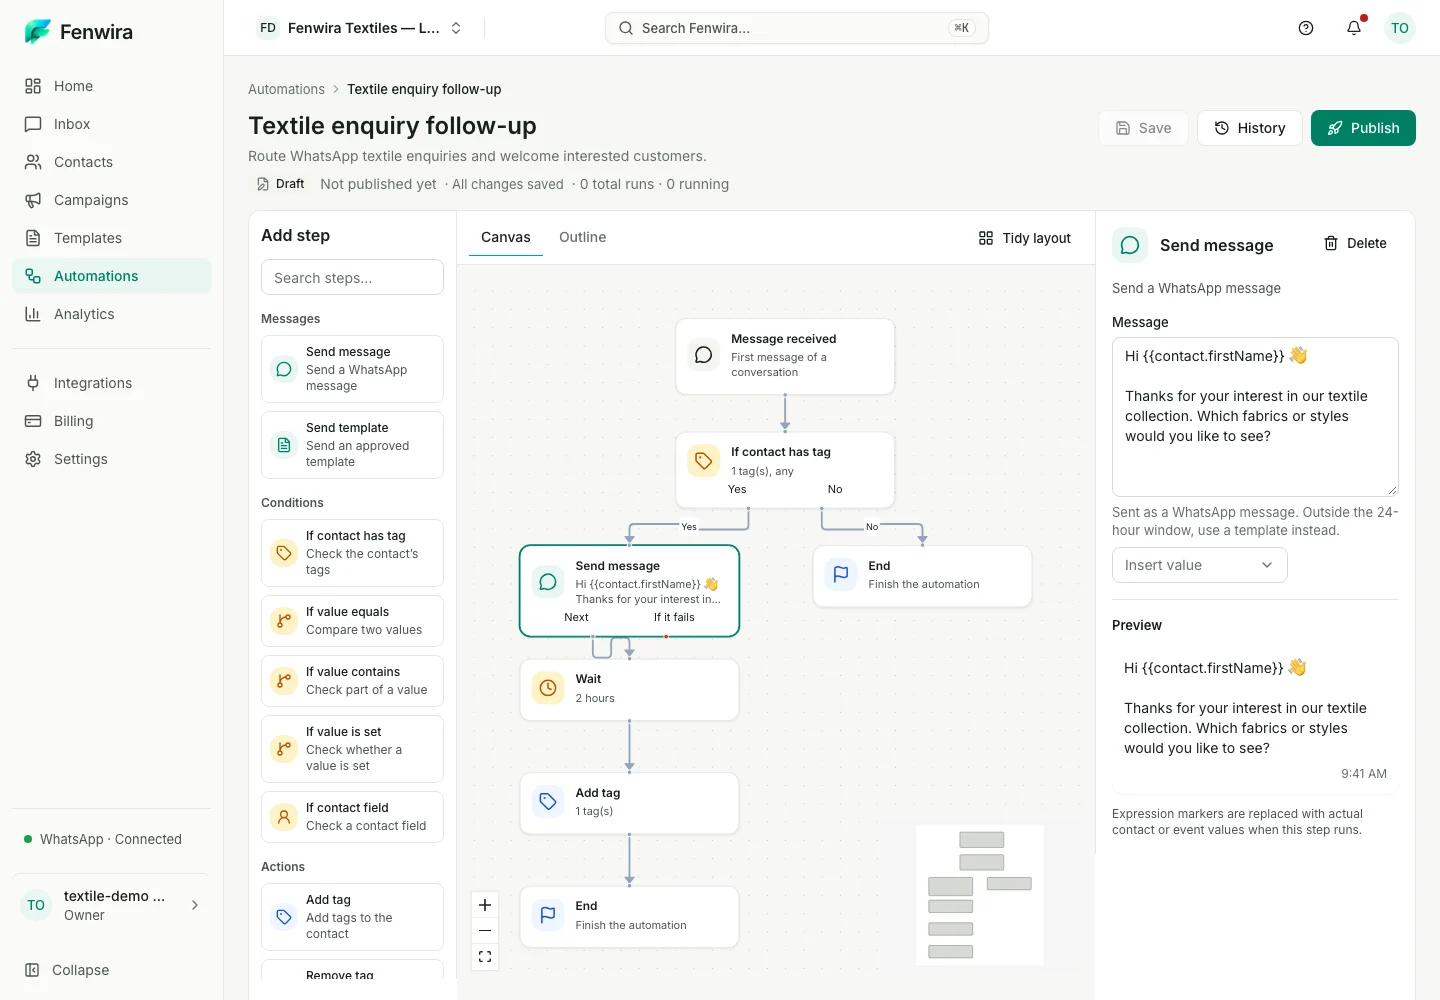This screenshot has height=1000, width=1440.
Task: Click the 9:41 AM preview timestamp
Action: [x=1364, y=774]
